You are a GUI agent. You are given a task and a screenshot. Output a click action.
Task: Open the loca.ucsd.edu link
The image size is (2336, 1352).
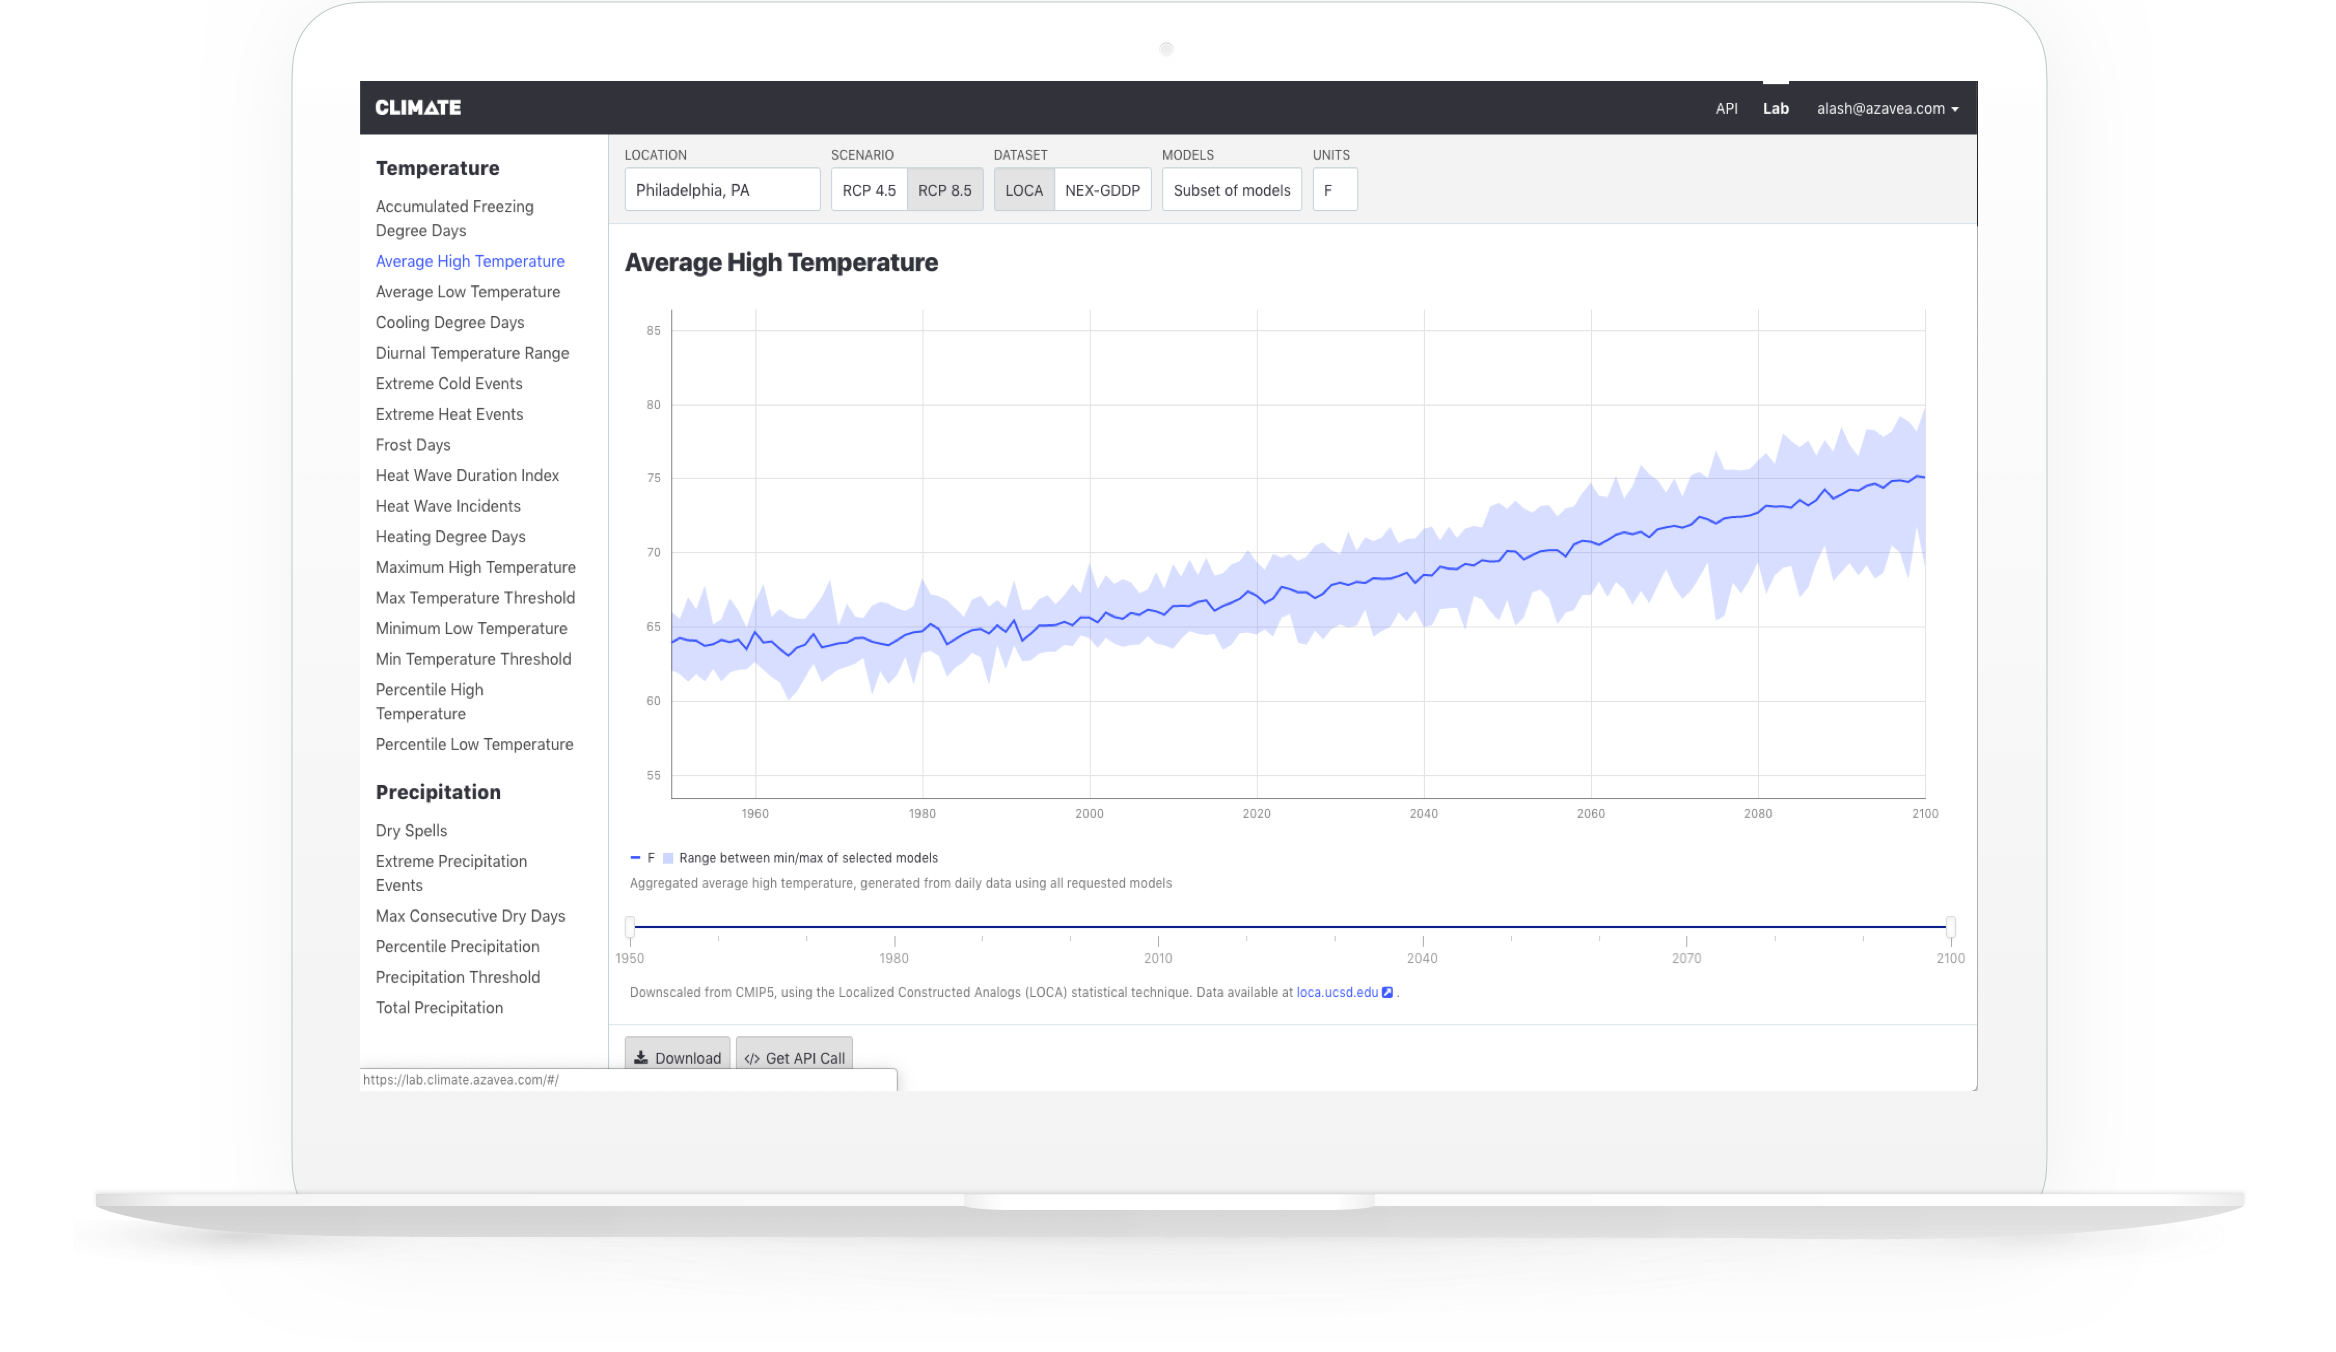point(1336,992)
